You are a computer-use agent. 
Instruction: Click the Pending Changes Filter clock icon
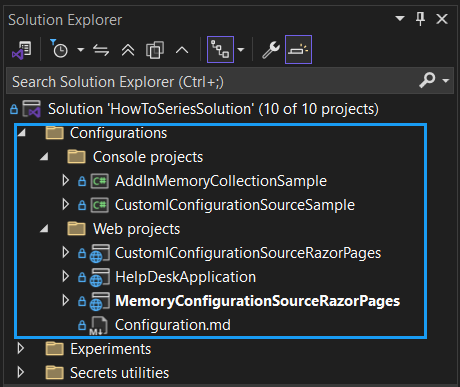59,49
